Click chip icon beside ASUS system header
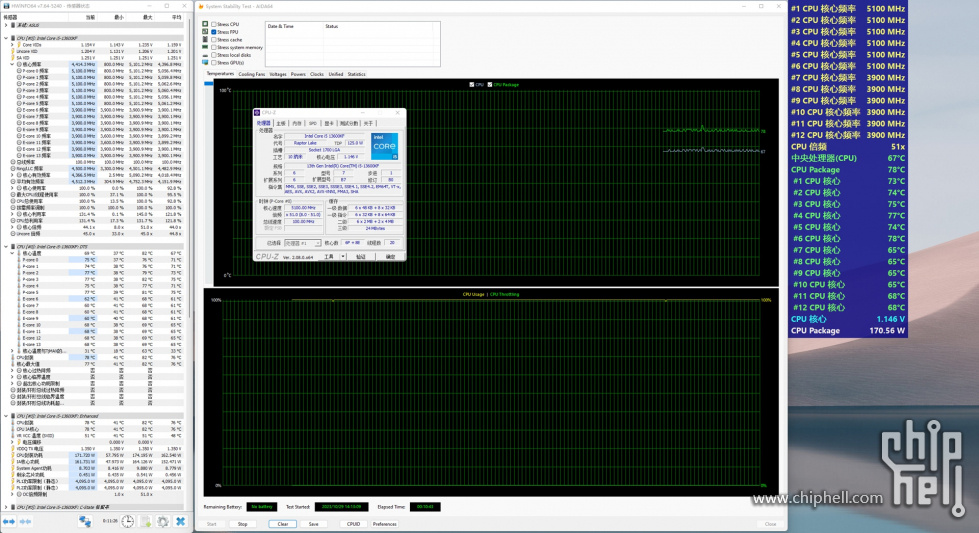This screenshot has width=979, height=533. pyautogui.click(x=12, y=26)
